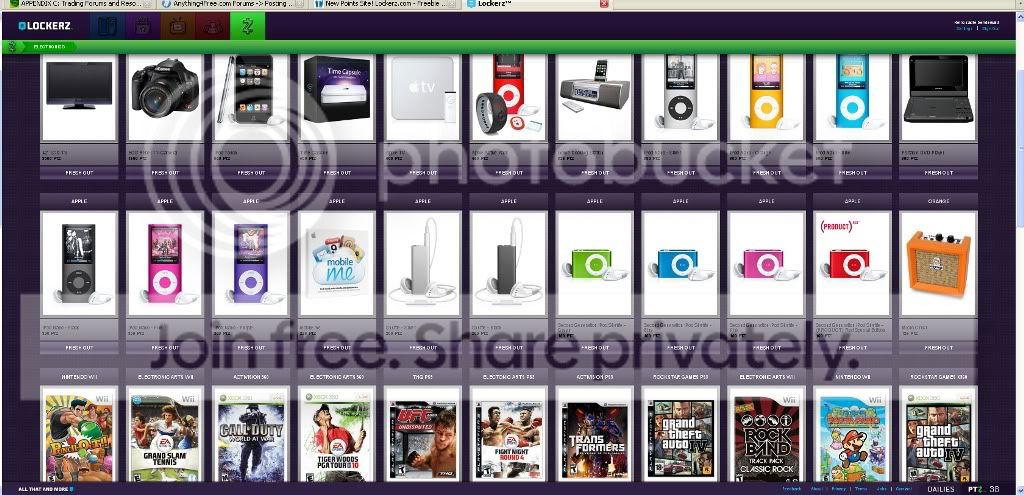The width and height of the screenshot is (1024, 495).
Task: Open the green iPod Shuffle product
Action: pos(595,264)
